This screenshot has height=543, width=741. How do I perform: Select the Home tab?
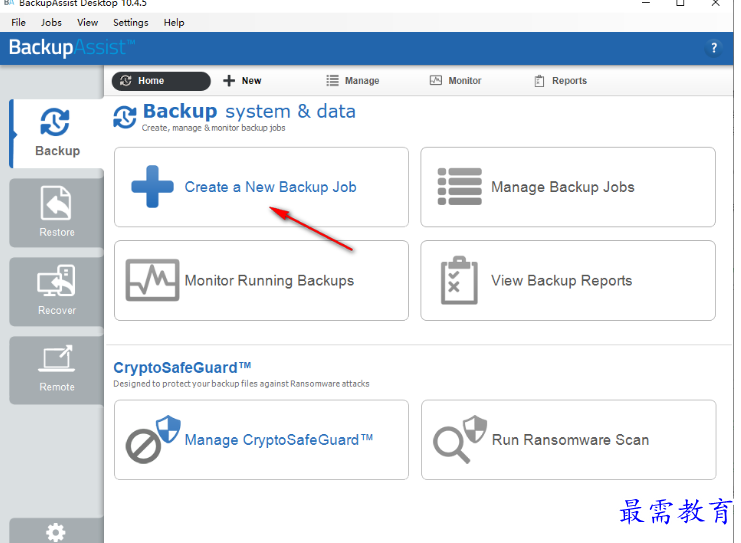(161, 81)
